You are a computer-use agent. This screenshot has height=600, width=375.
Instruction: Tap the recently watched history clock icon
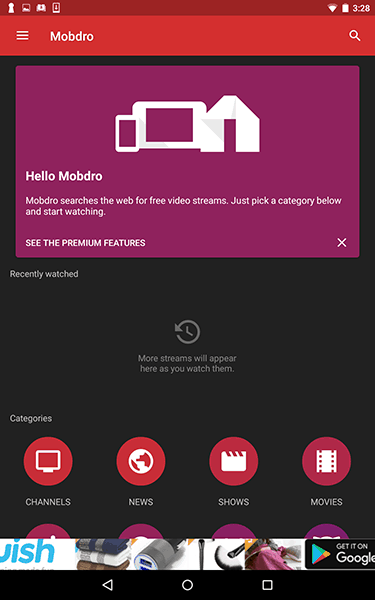(x=188, y=331)
